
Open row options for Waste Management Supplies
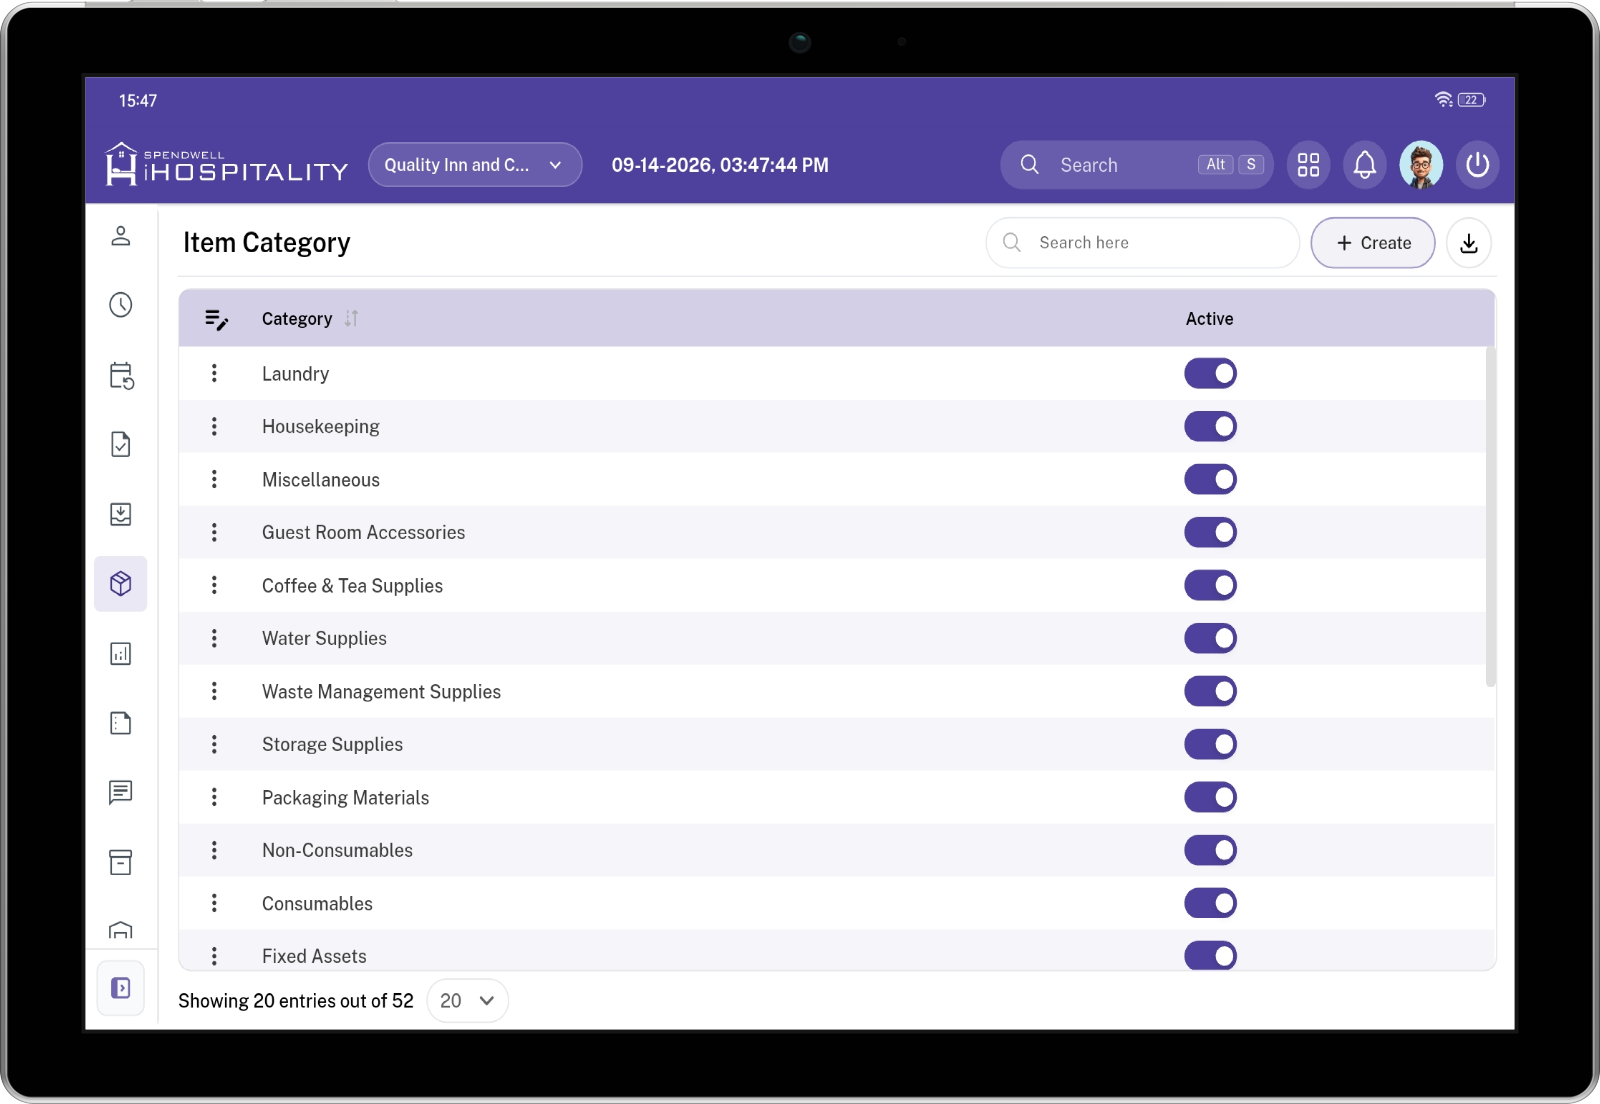[x=214, y=691]
